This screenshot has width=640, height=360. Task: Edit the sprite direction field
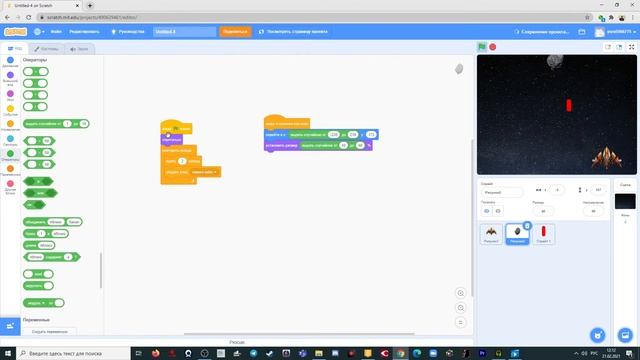click(593, 211)
